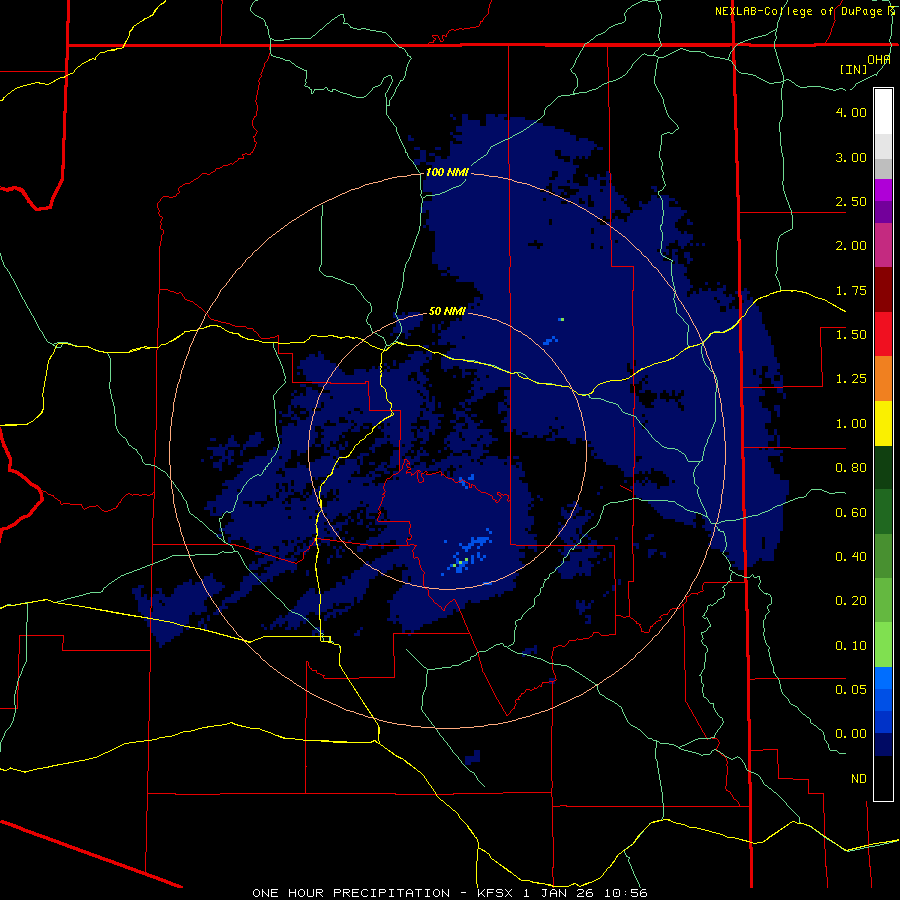Click the 2.50 legend value

pos(851,201)
